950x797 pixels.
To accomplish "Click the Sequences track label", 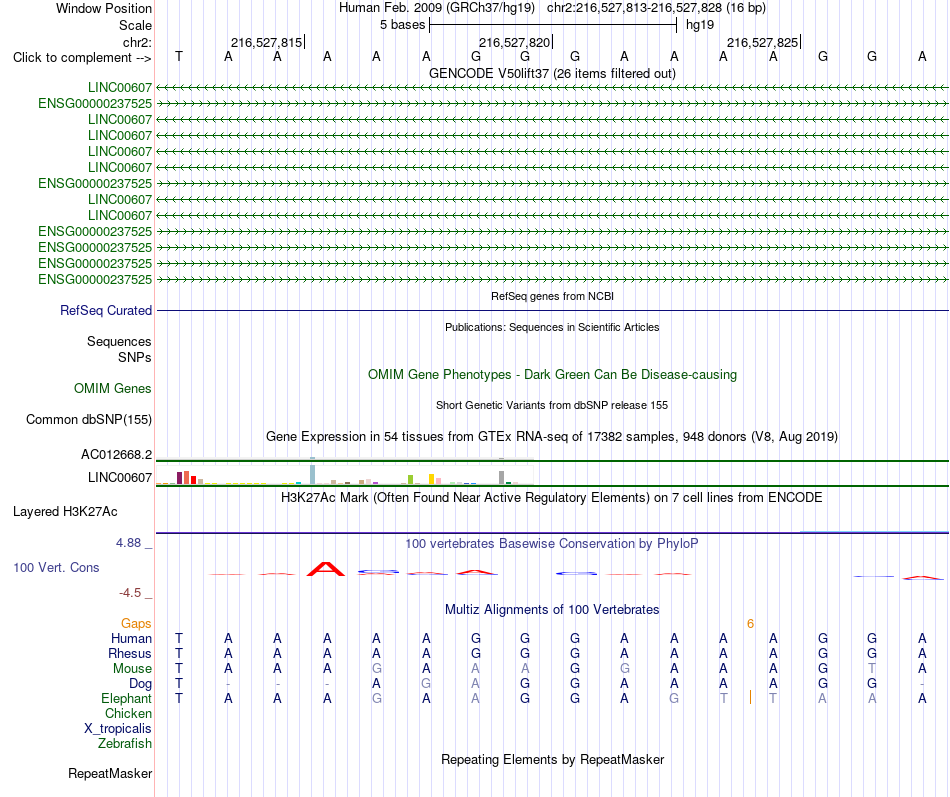I will click(x=119, y=341).
